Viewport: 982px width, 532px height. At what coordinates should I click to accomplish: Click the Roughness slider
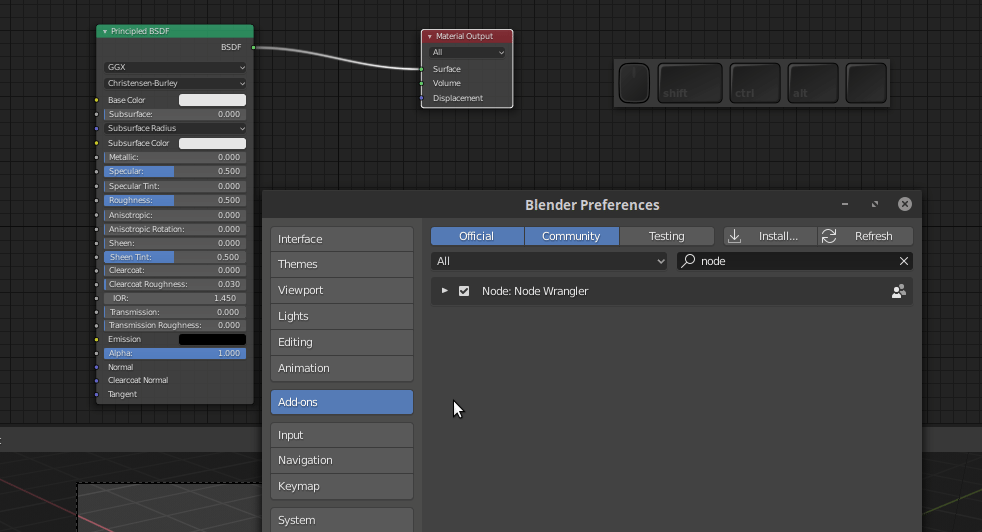(x=175, y=201)
